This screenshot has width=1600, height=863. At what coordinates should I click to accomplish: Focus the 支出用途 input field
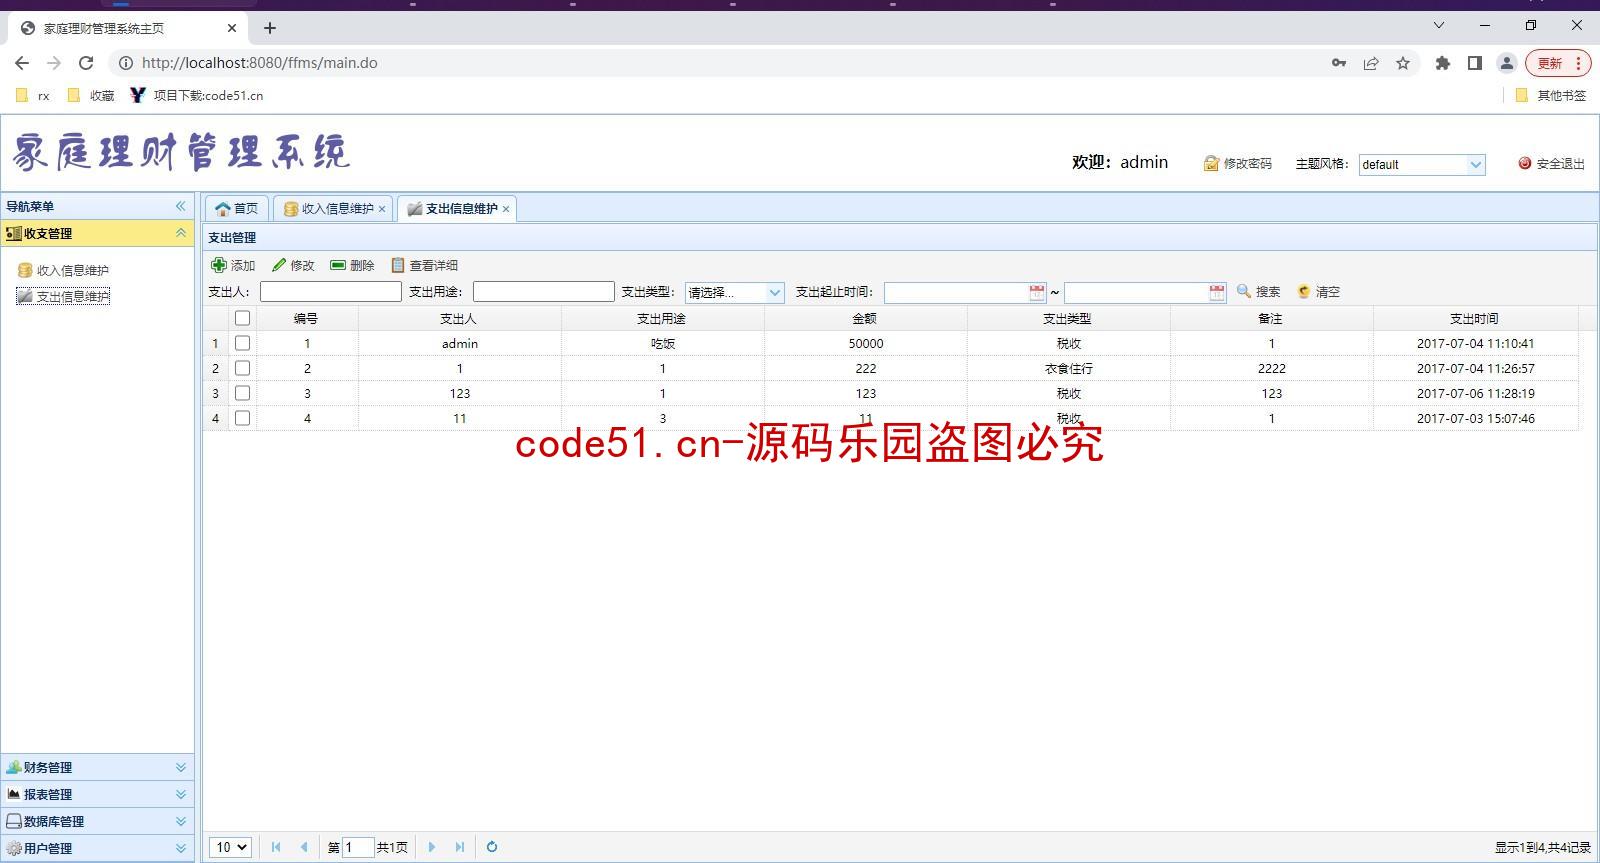tap(543, 291)
